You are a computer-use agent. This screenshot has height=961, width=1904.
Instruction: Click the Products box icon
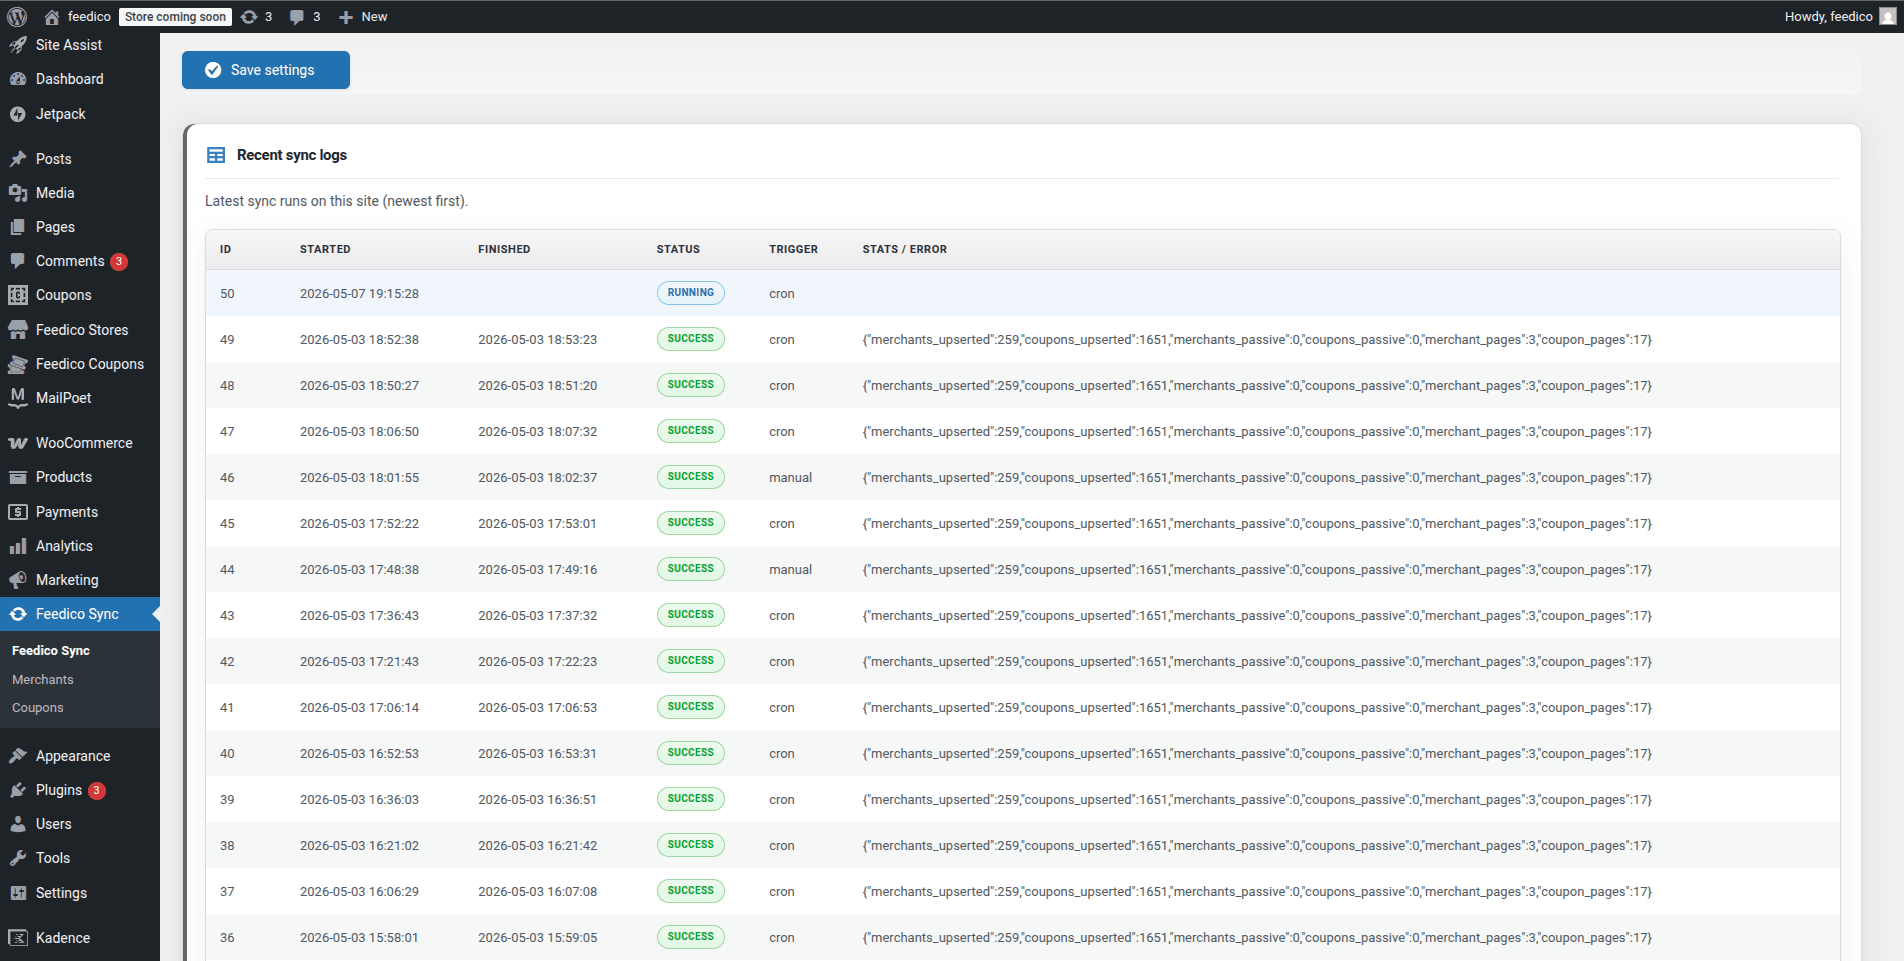tap(18, 477)
